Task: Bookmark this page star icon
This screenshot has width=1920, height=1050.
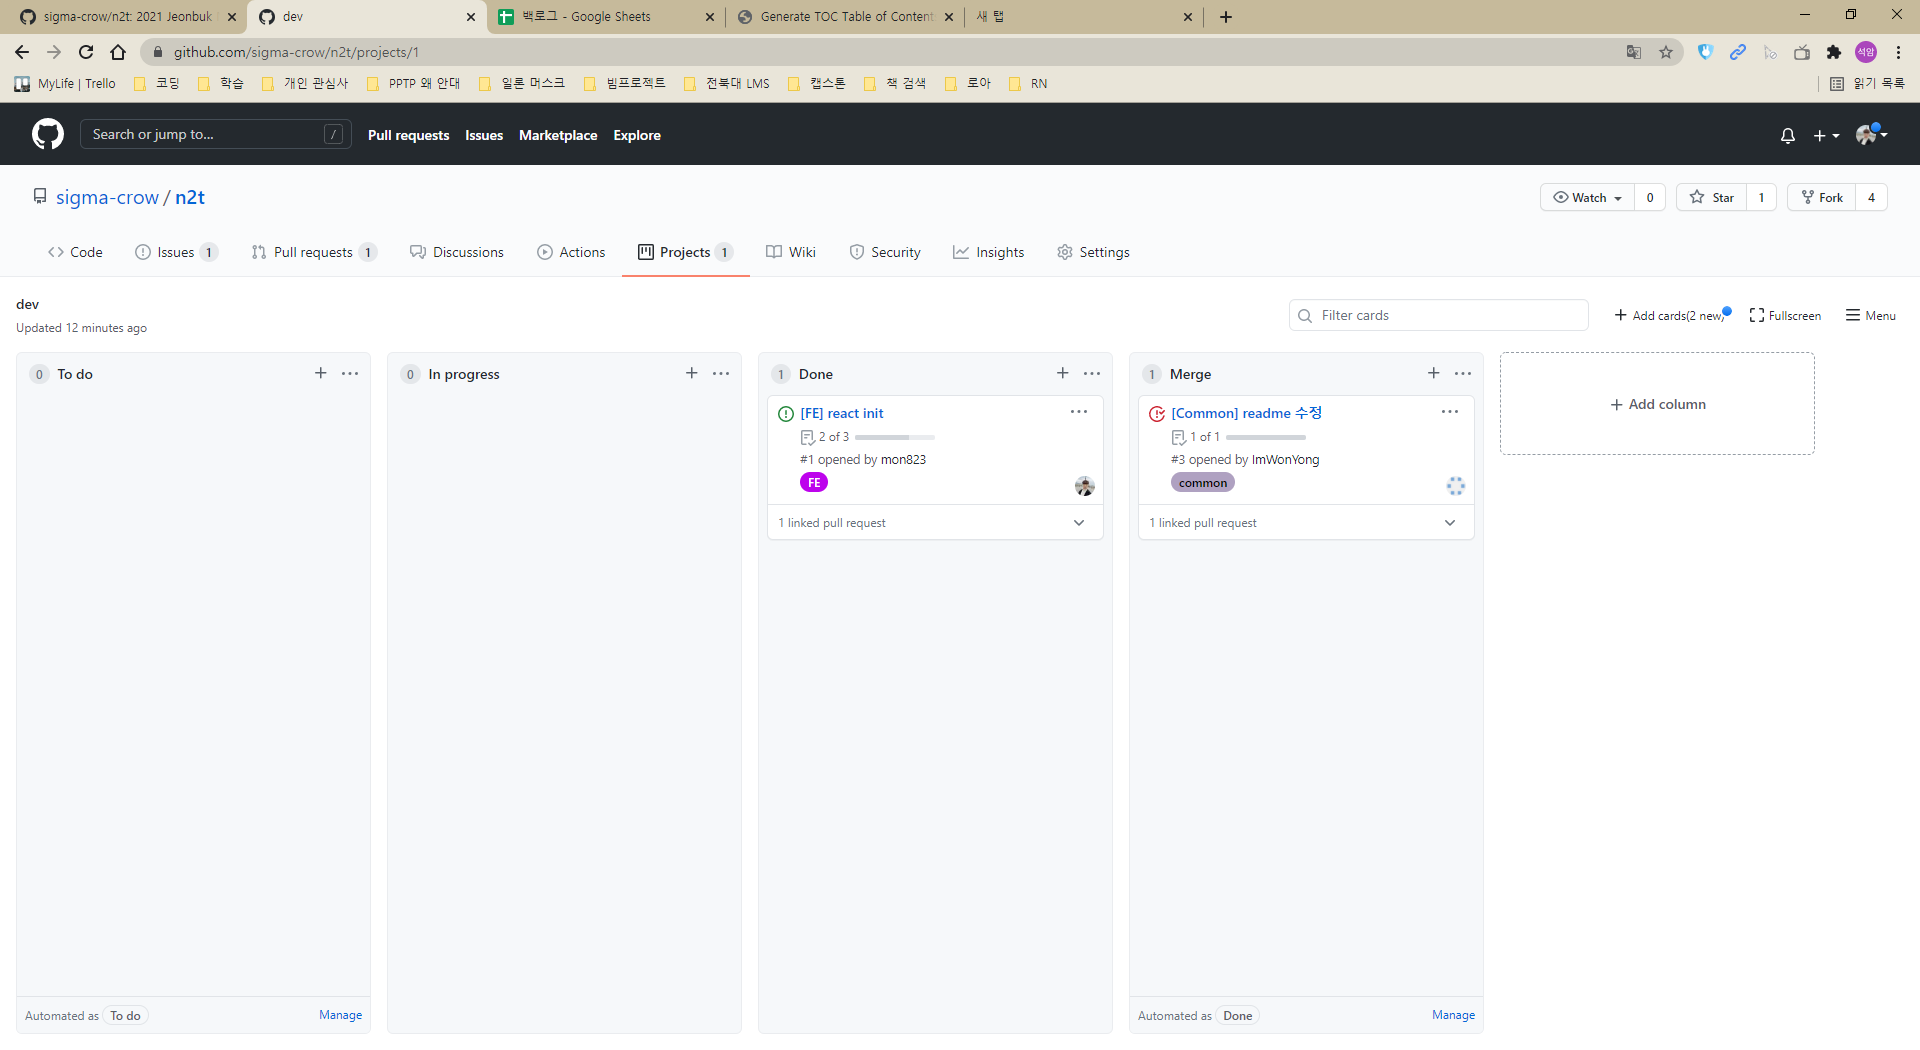Action: pos(1666,52)
